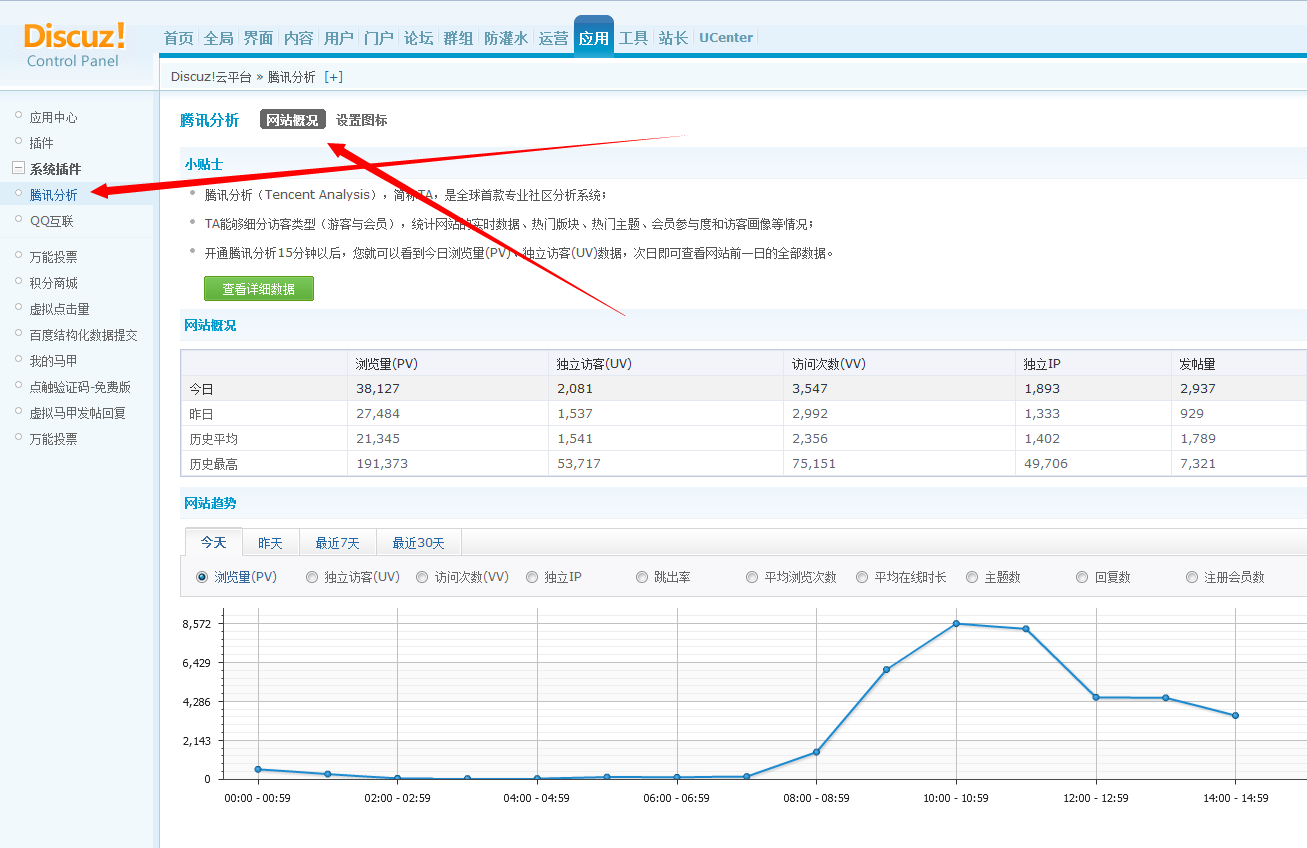Click the 08:00 data point on chart

click(x=816, y=752)
